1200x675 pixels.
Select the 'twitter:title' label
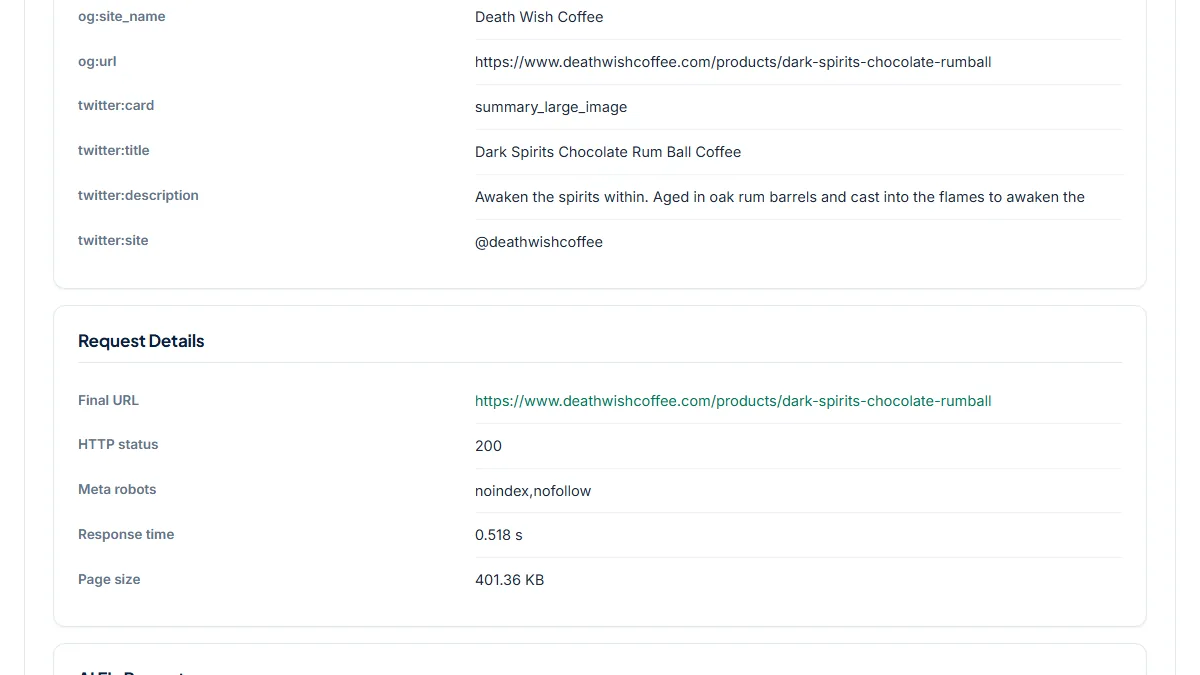(114, 150)
